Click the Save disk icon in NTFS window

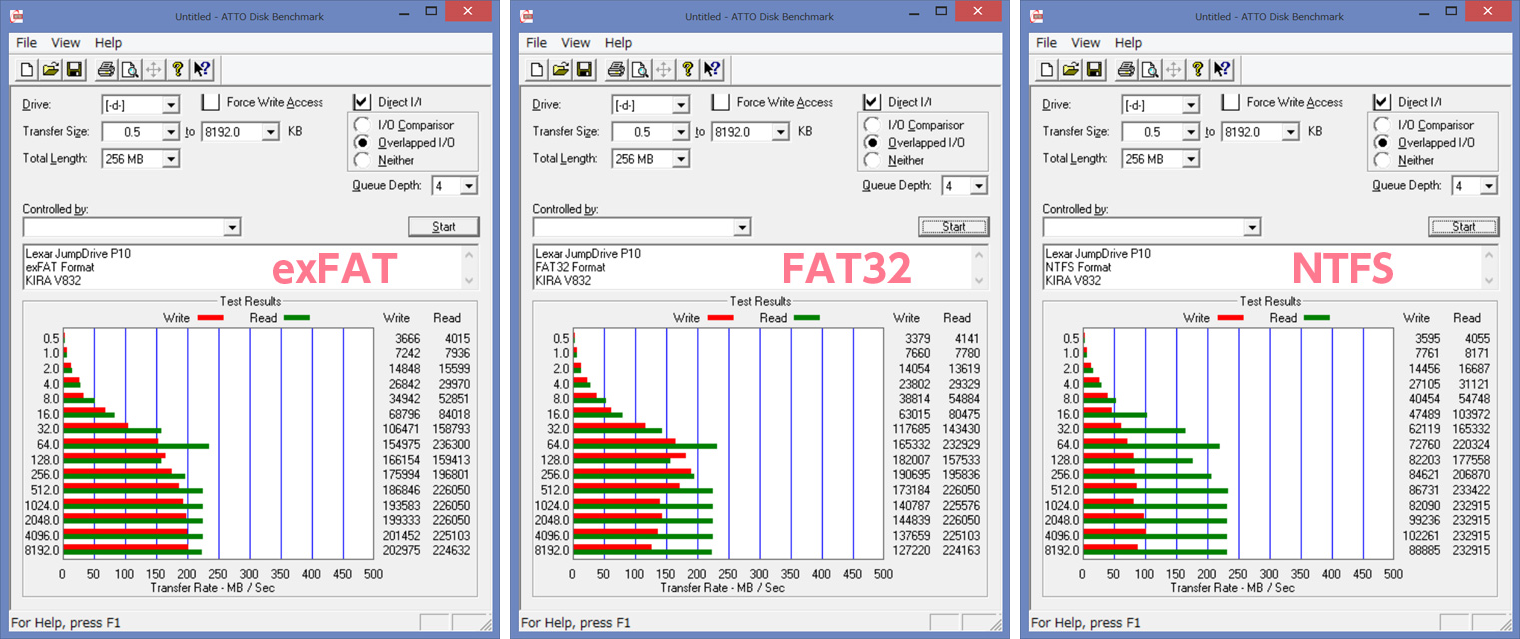[1094, 69]
